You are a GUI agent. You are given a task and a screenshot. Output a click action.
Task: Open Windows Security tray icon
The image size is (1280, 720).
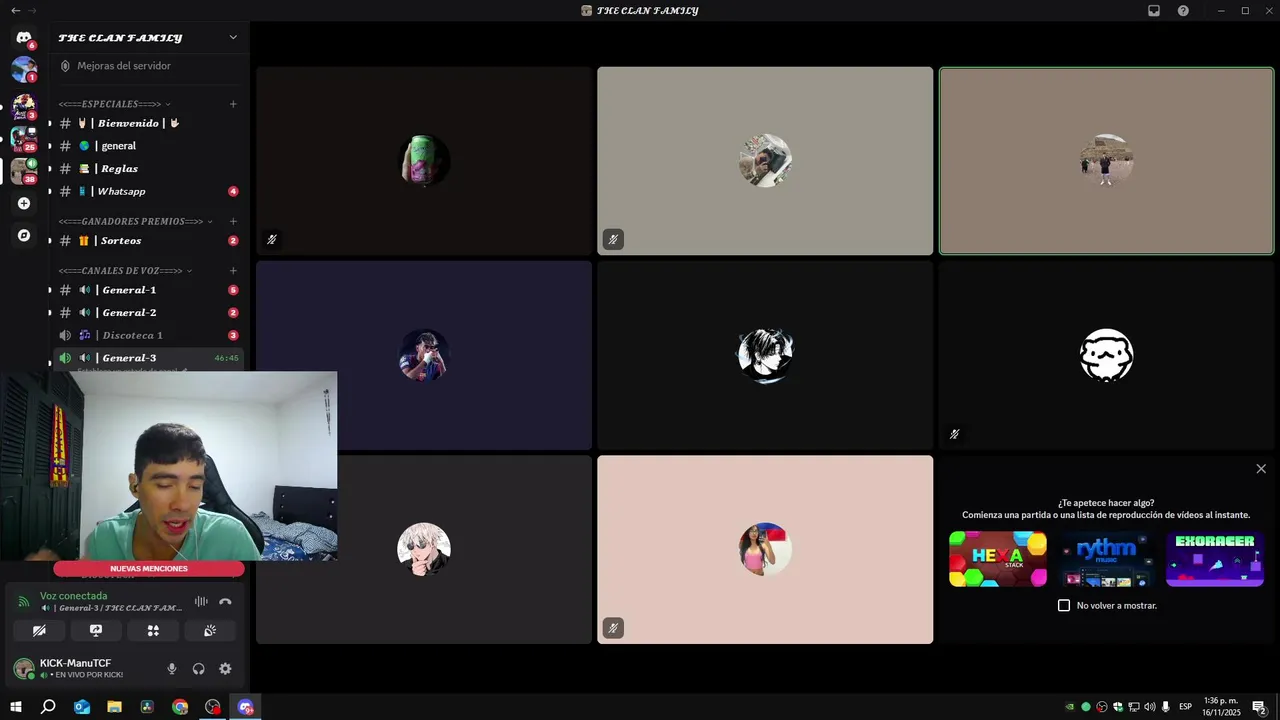point(1118,707)
